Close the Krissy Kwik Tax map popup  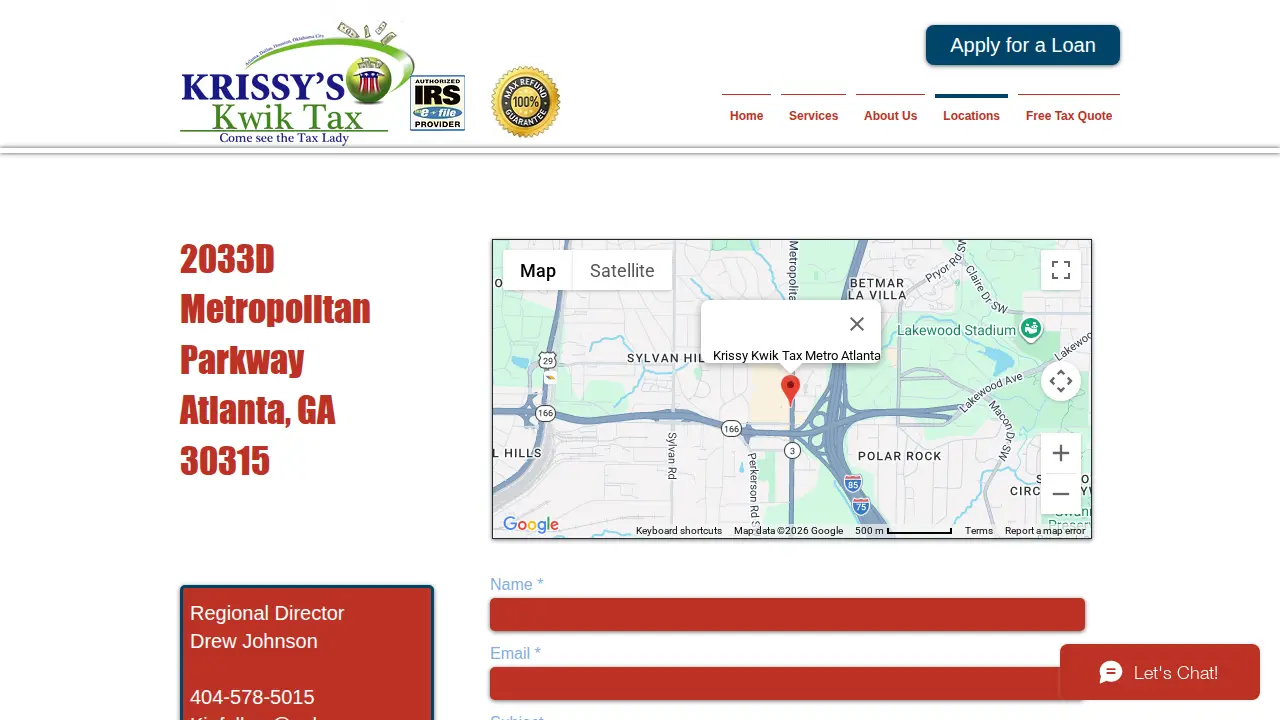[x=857, y=324]
